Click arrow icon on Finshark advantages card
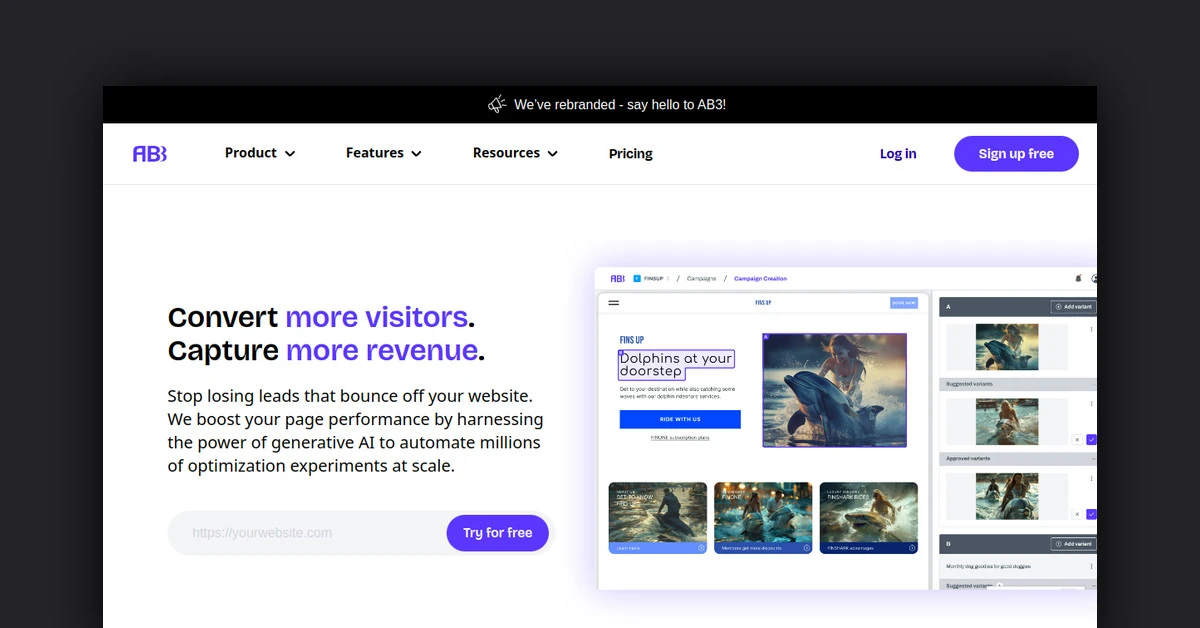The height and width of the screenshot is (628, 1200). [x=912, y=548]
